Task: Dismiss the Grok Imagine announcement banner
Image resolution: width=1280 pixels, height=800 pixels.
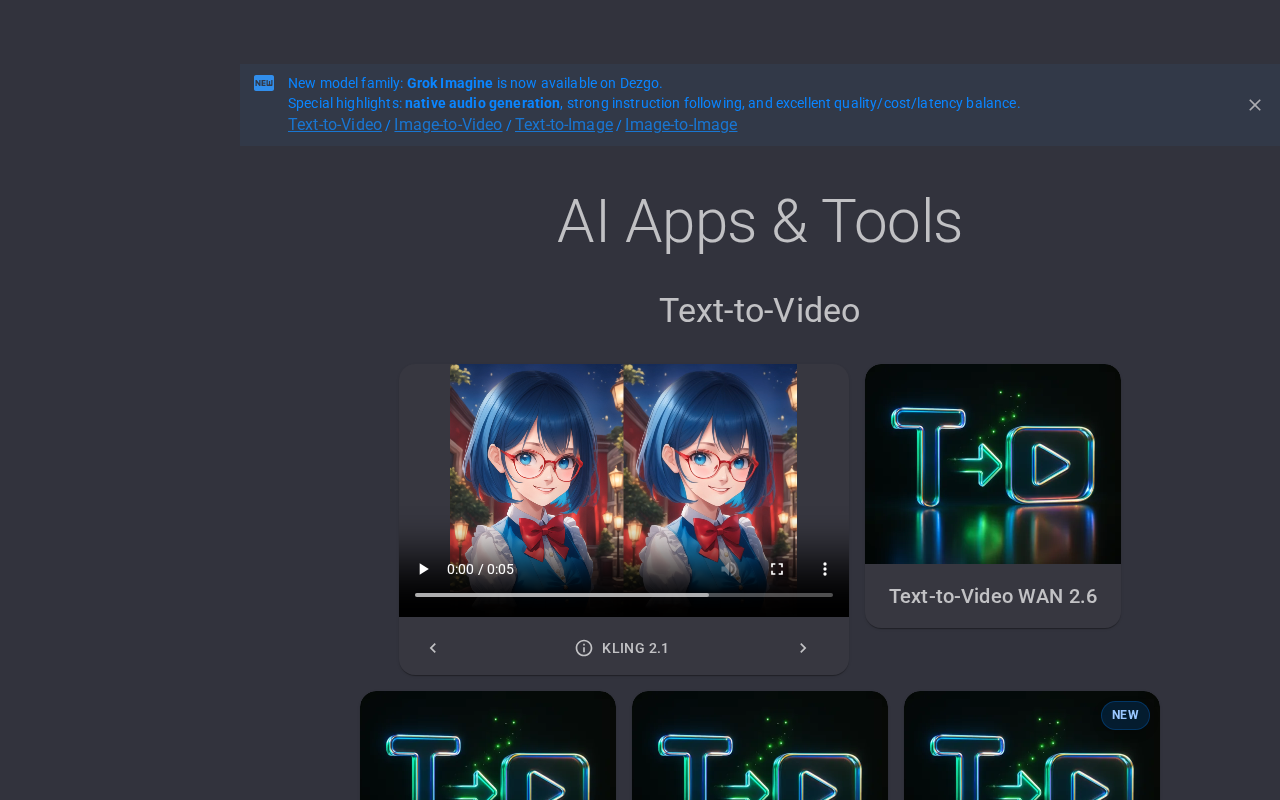Action: point(1255,105)
